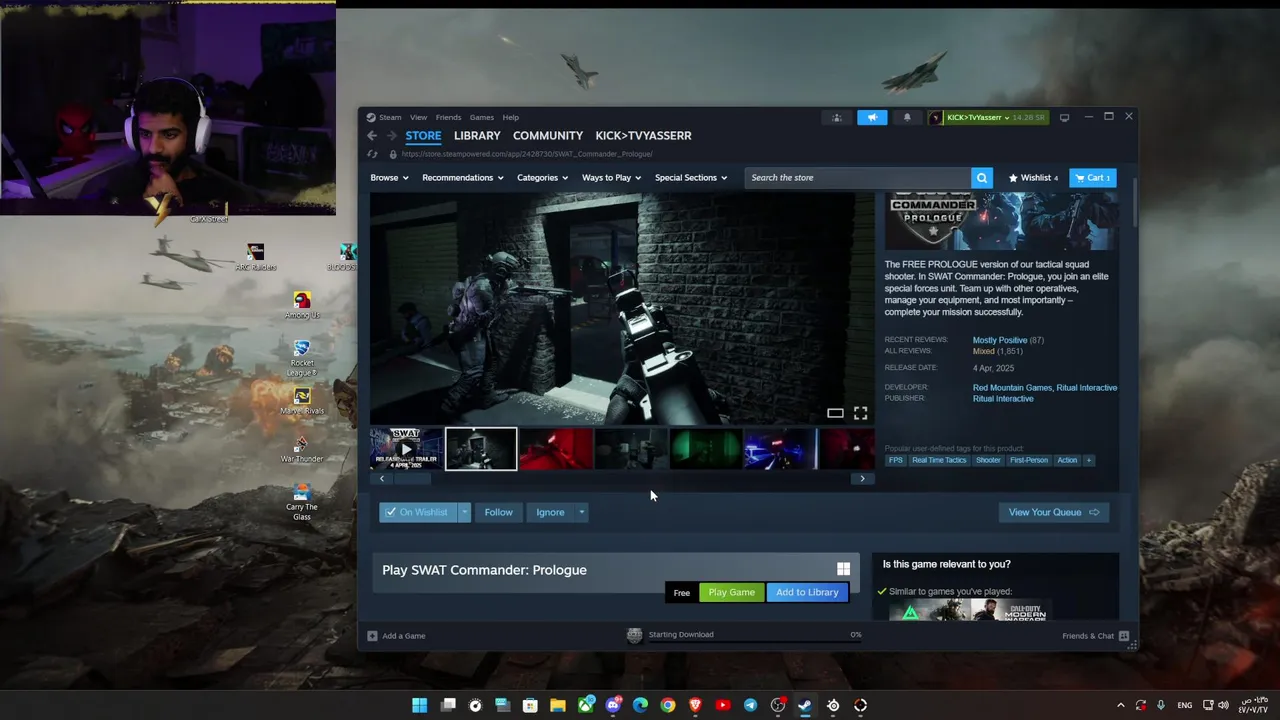Click the Real Time Tactics tag
1280x720 pixels.
[939, 460]
